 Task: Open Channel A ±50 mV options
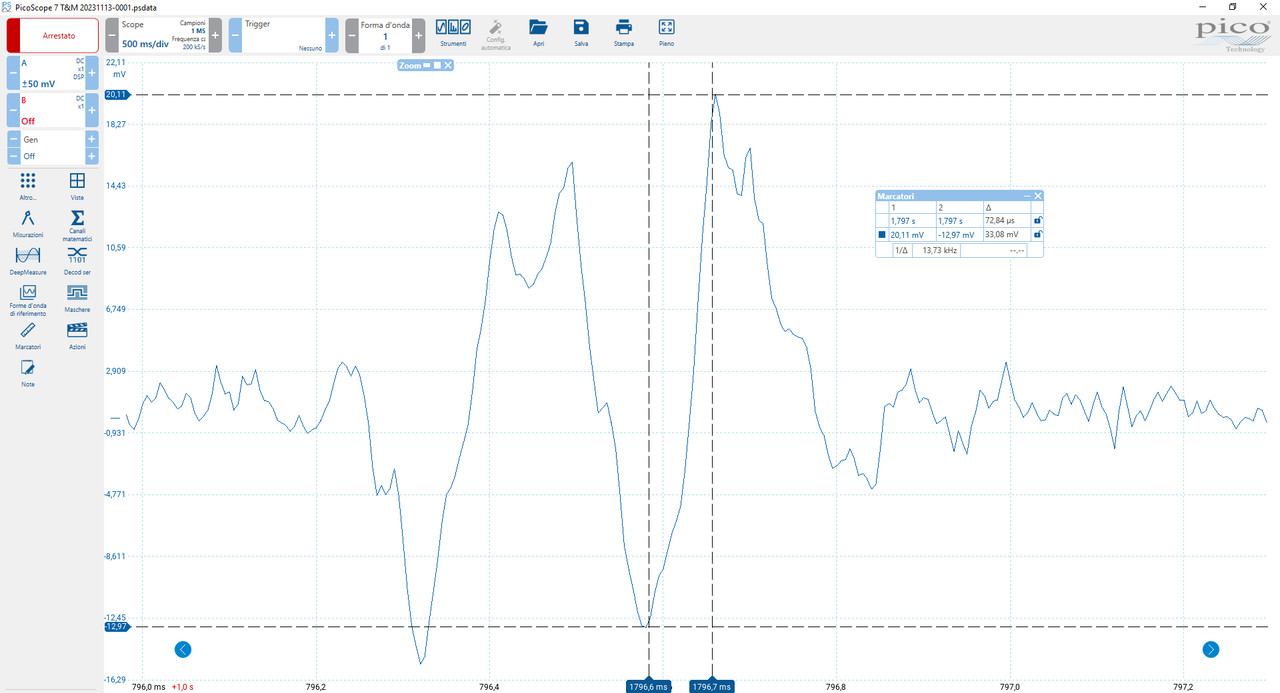pyautogui.click(x=52, y=73)
